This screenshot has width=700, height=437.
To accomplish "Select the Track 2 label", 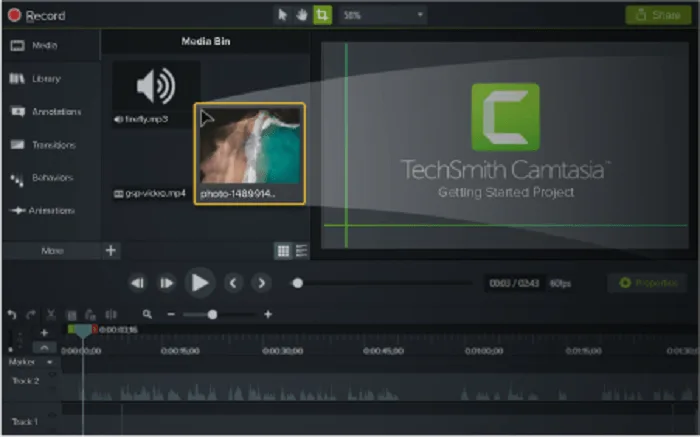I will 25,381.
